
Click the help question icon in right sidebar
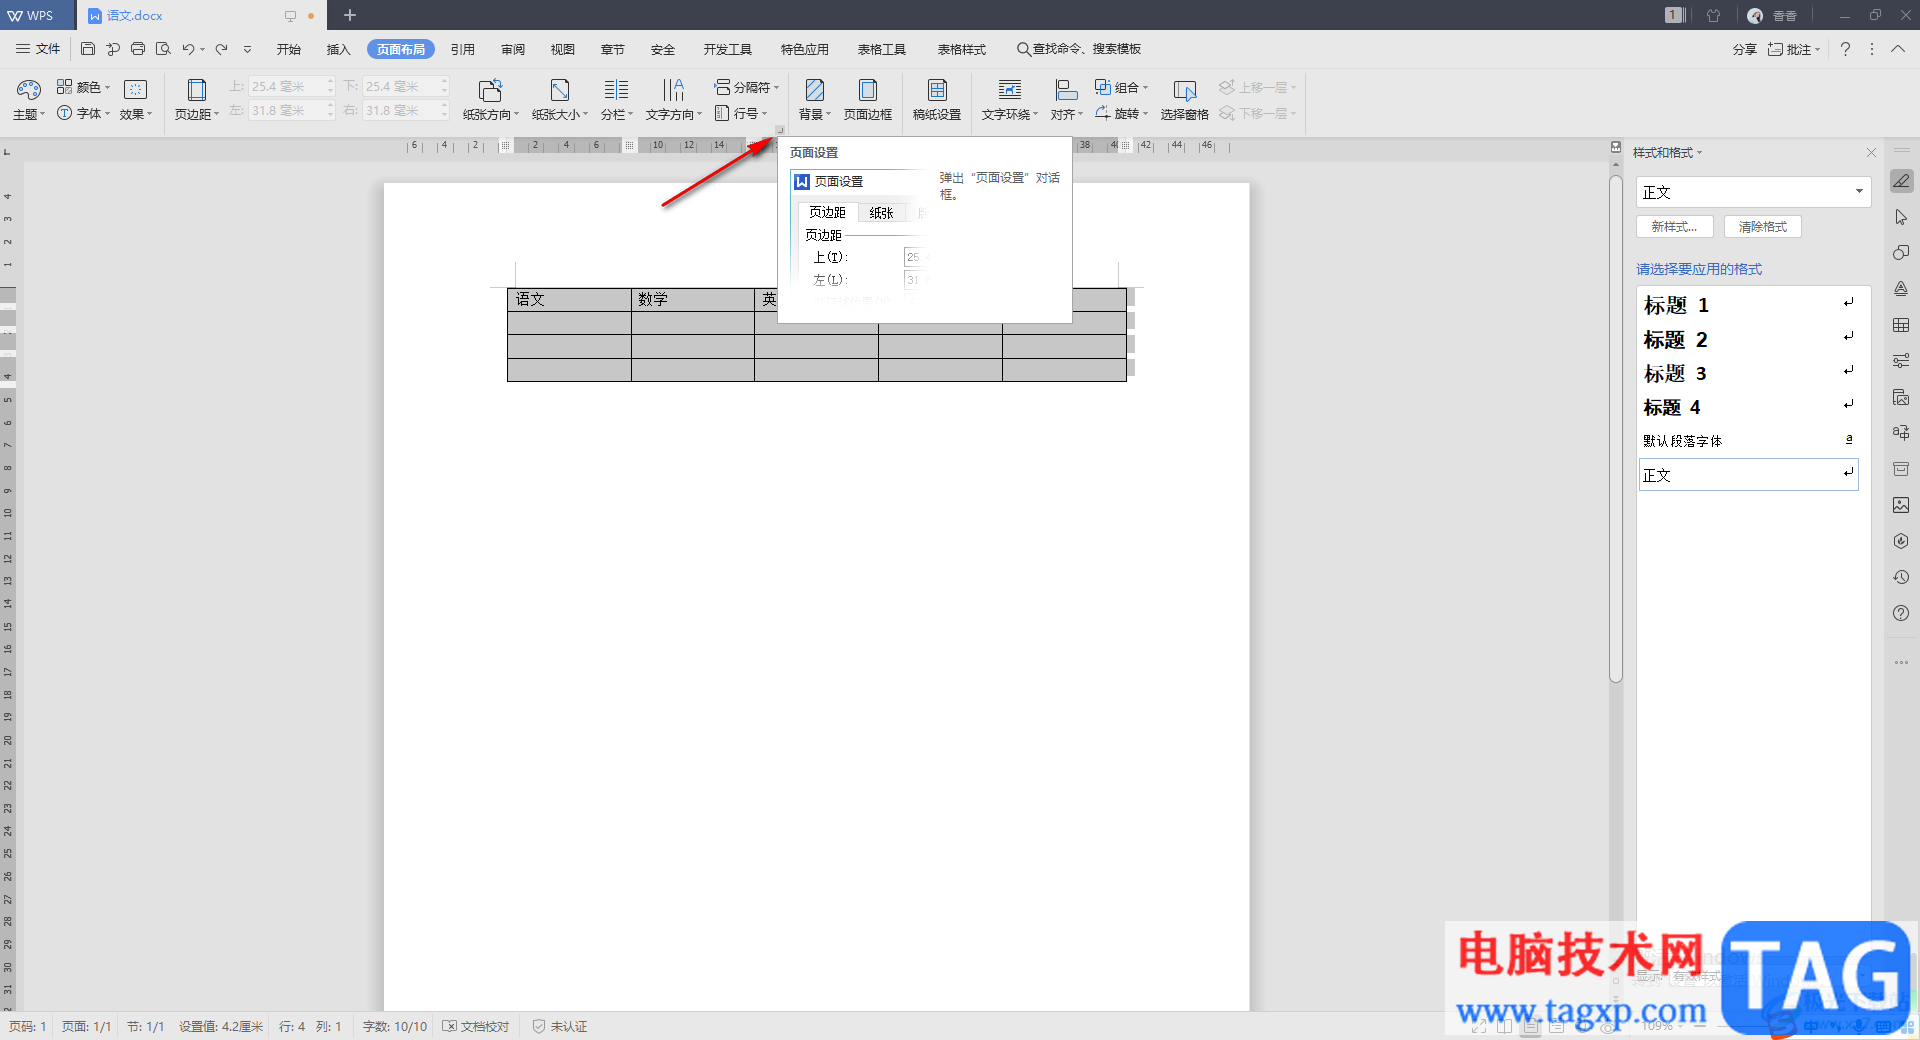[1901, 613]
